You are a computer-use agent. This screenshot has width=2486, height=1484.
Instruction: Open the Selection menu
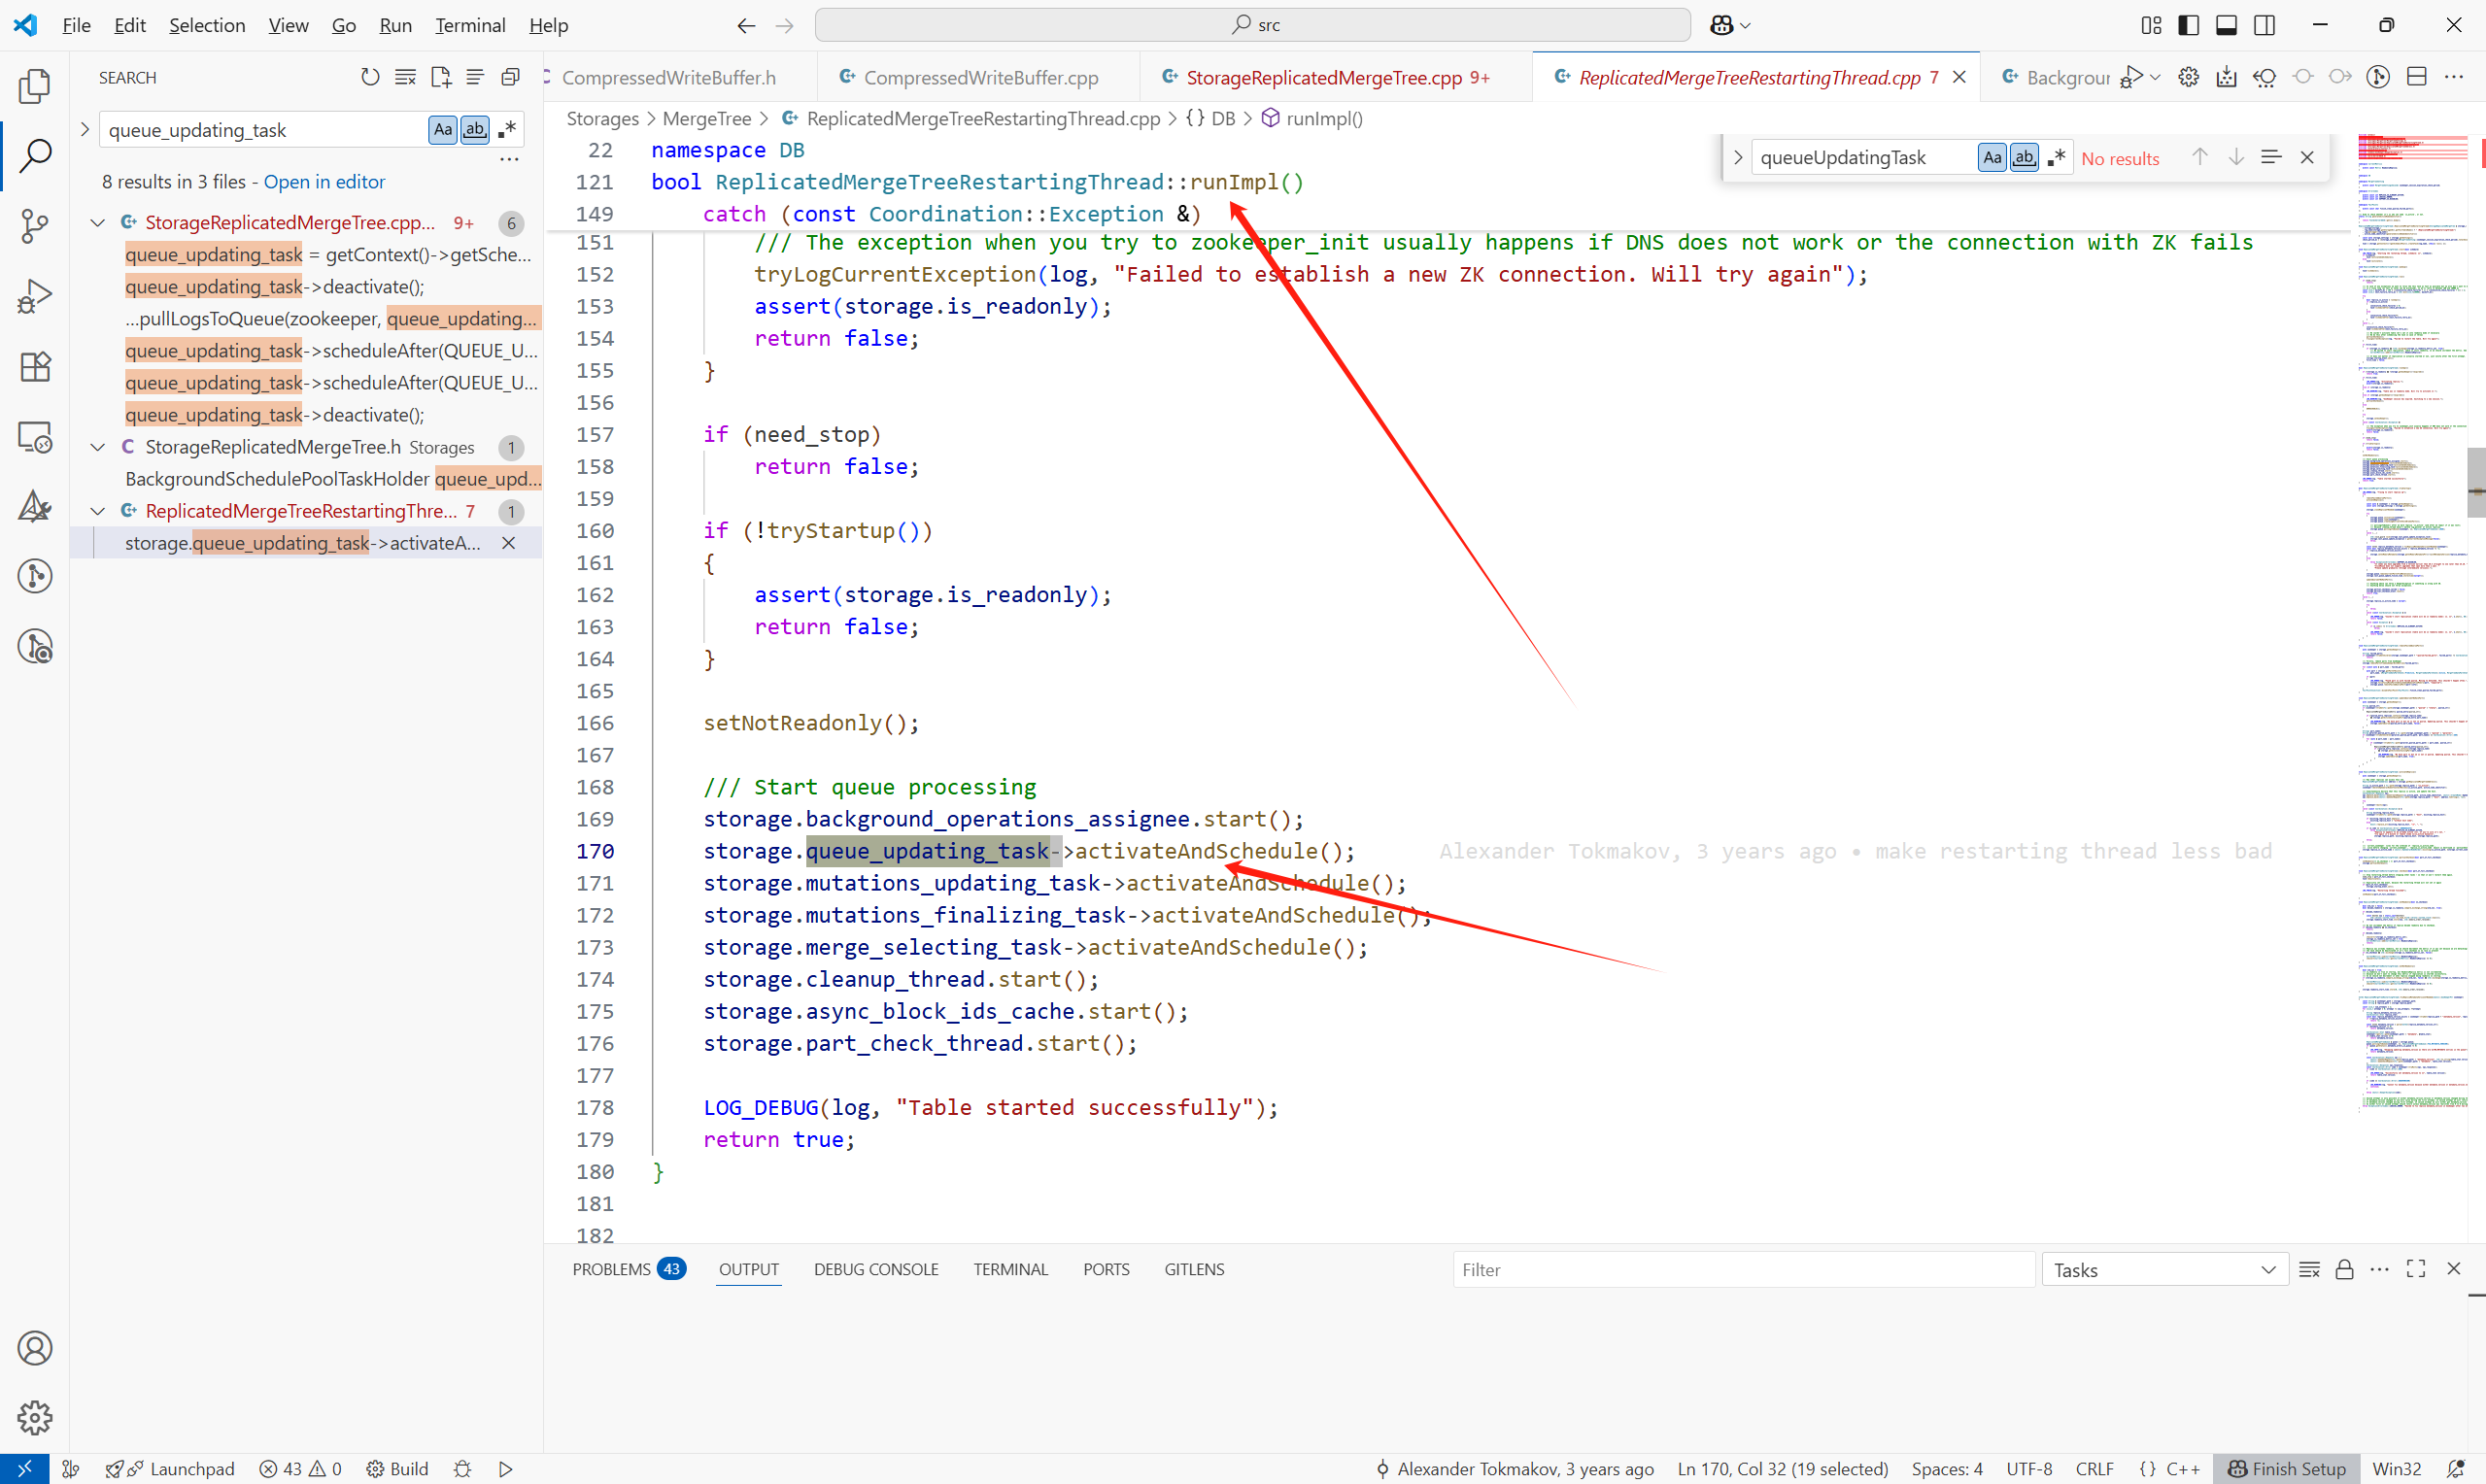point(207,25)
